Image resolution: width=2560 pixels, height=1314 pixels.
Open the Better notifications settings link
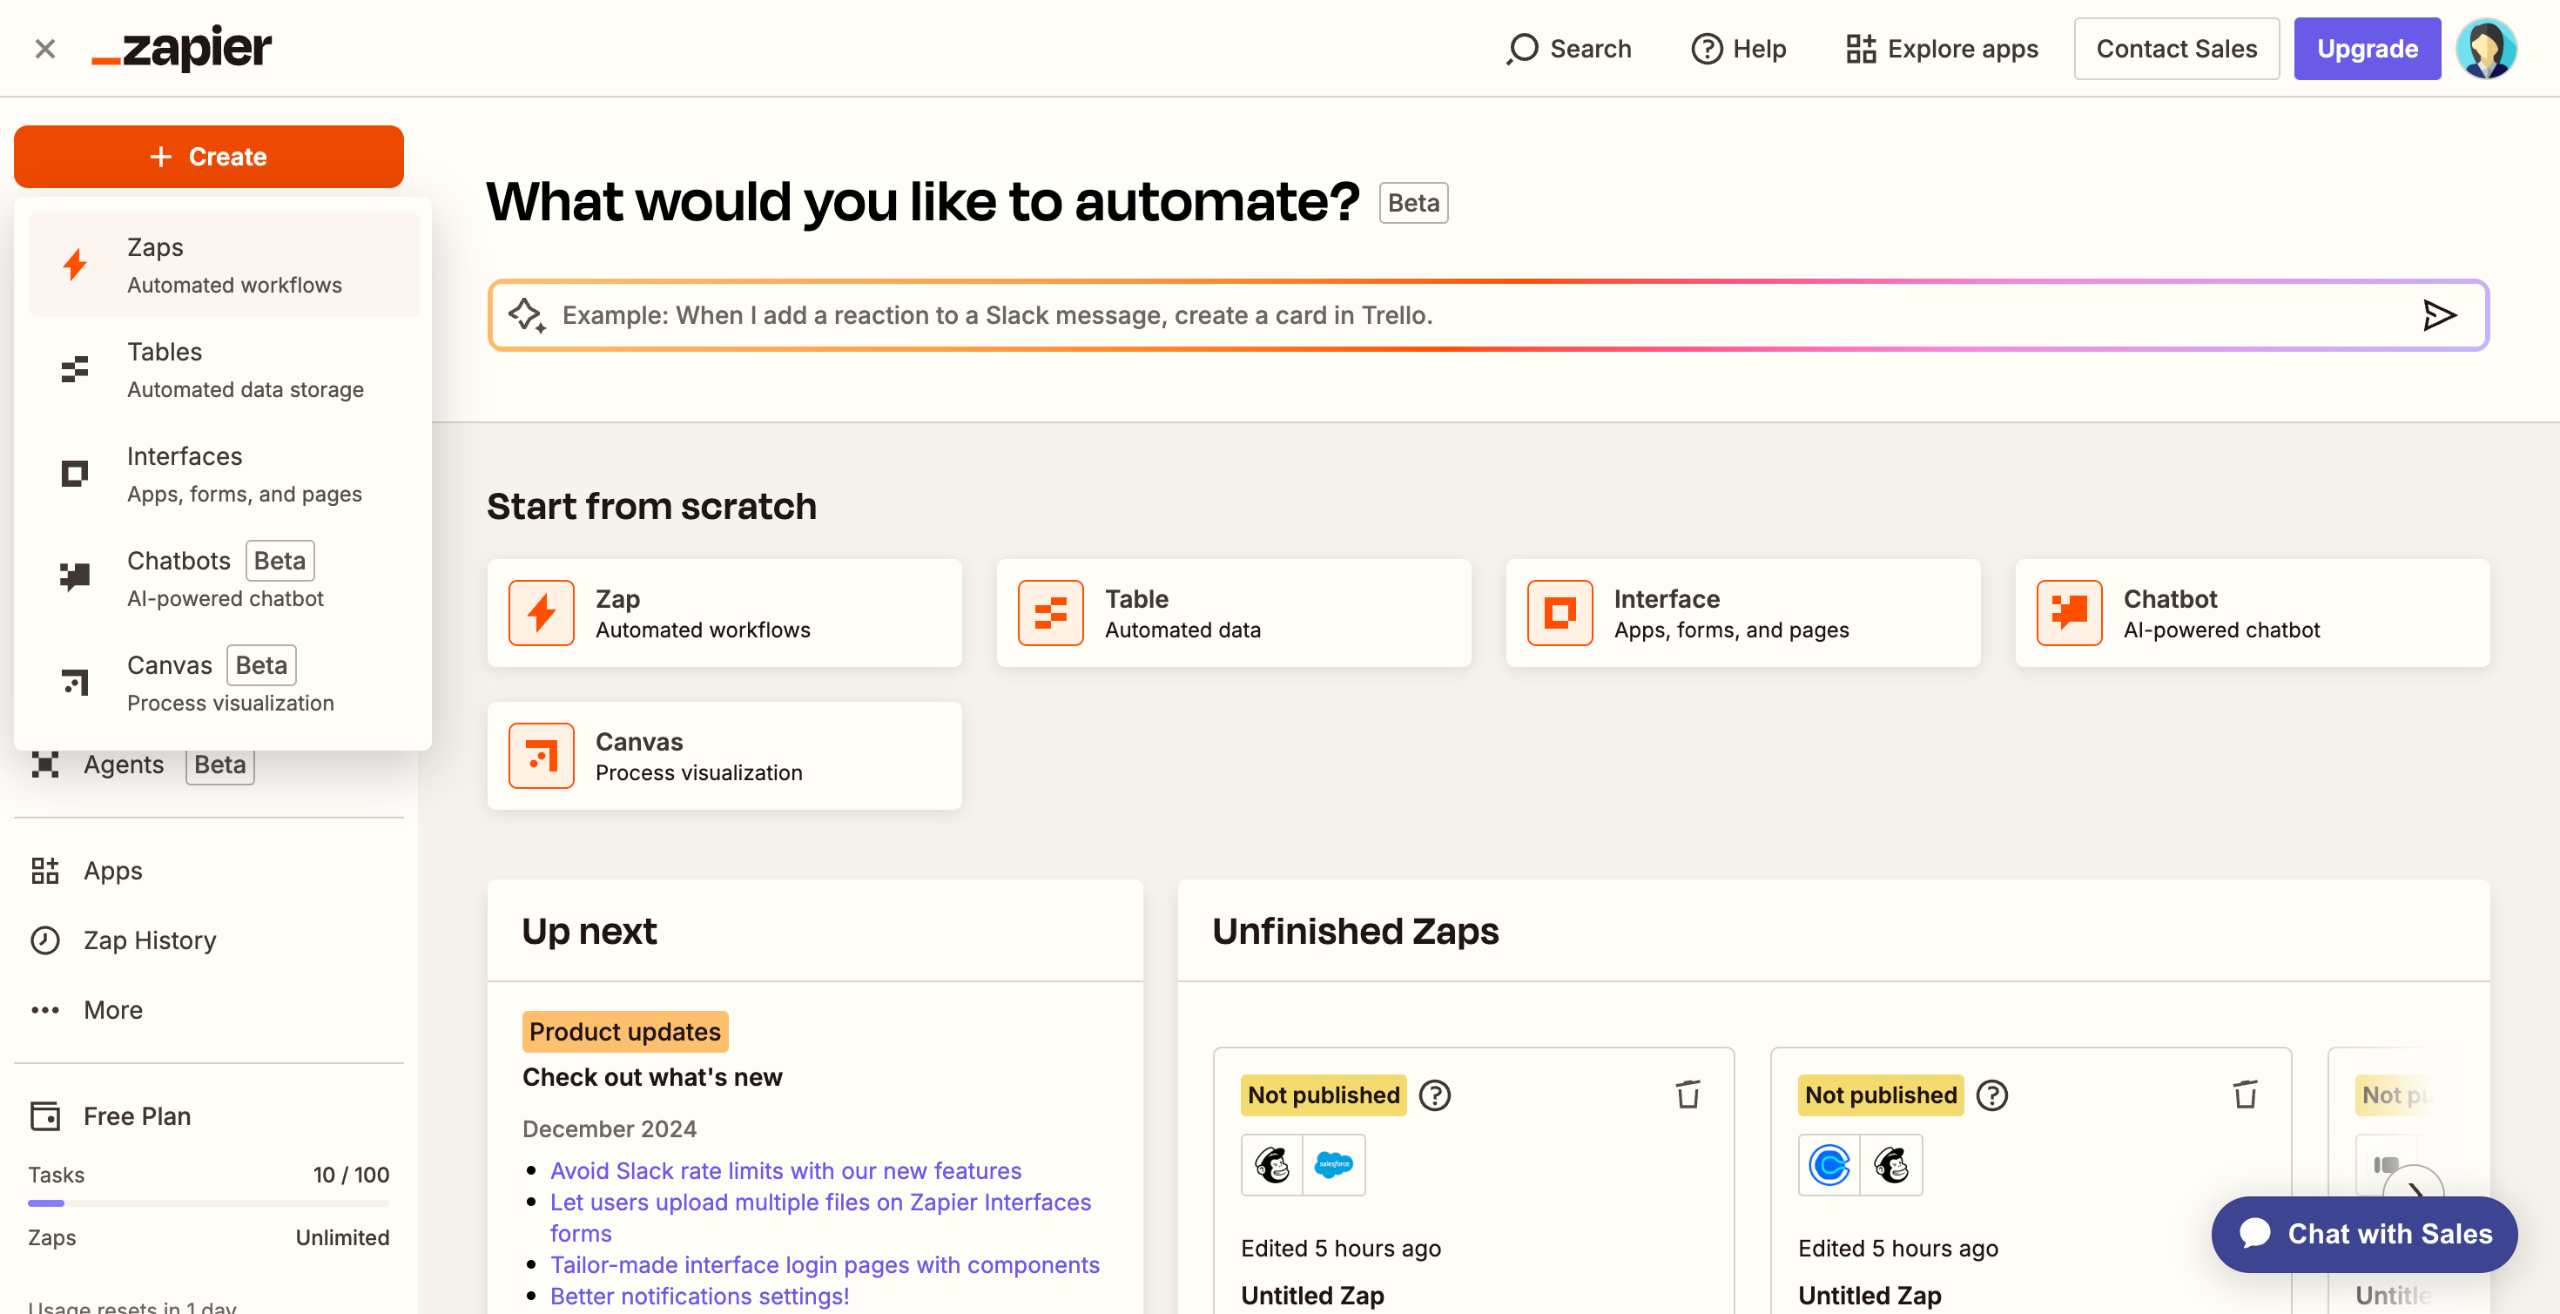[x=698, y=1296]
